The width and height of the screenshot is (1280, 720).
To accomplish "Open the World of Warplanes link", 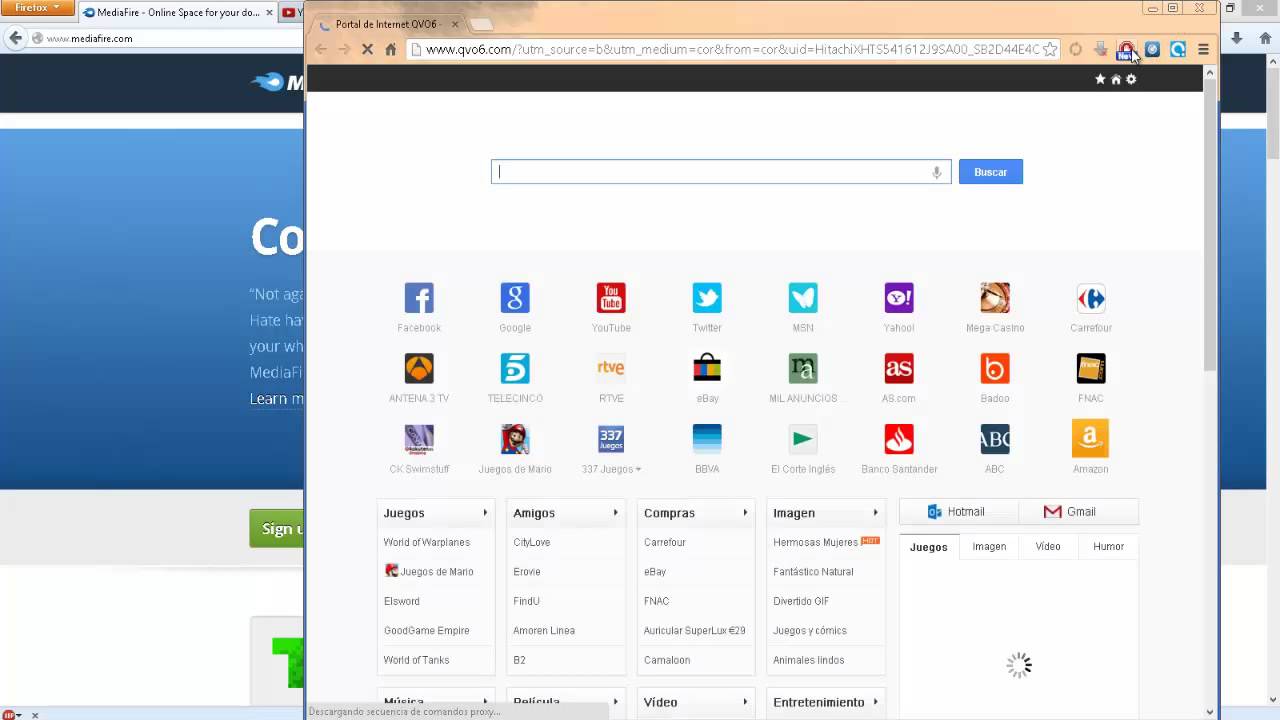I will point(427,542).
